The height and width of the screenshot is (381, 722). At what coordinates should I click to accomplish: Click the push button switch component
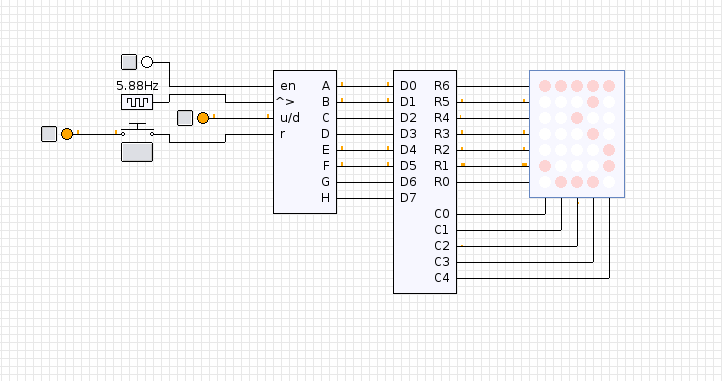[137, 130]
